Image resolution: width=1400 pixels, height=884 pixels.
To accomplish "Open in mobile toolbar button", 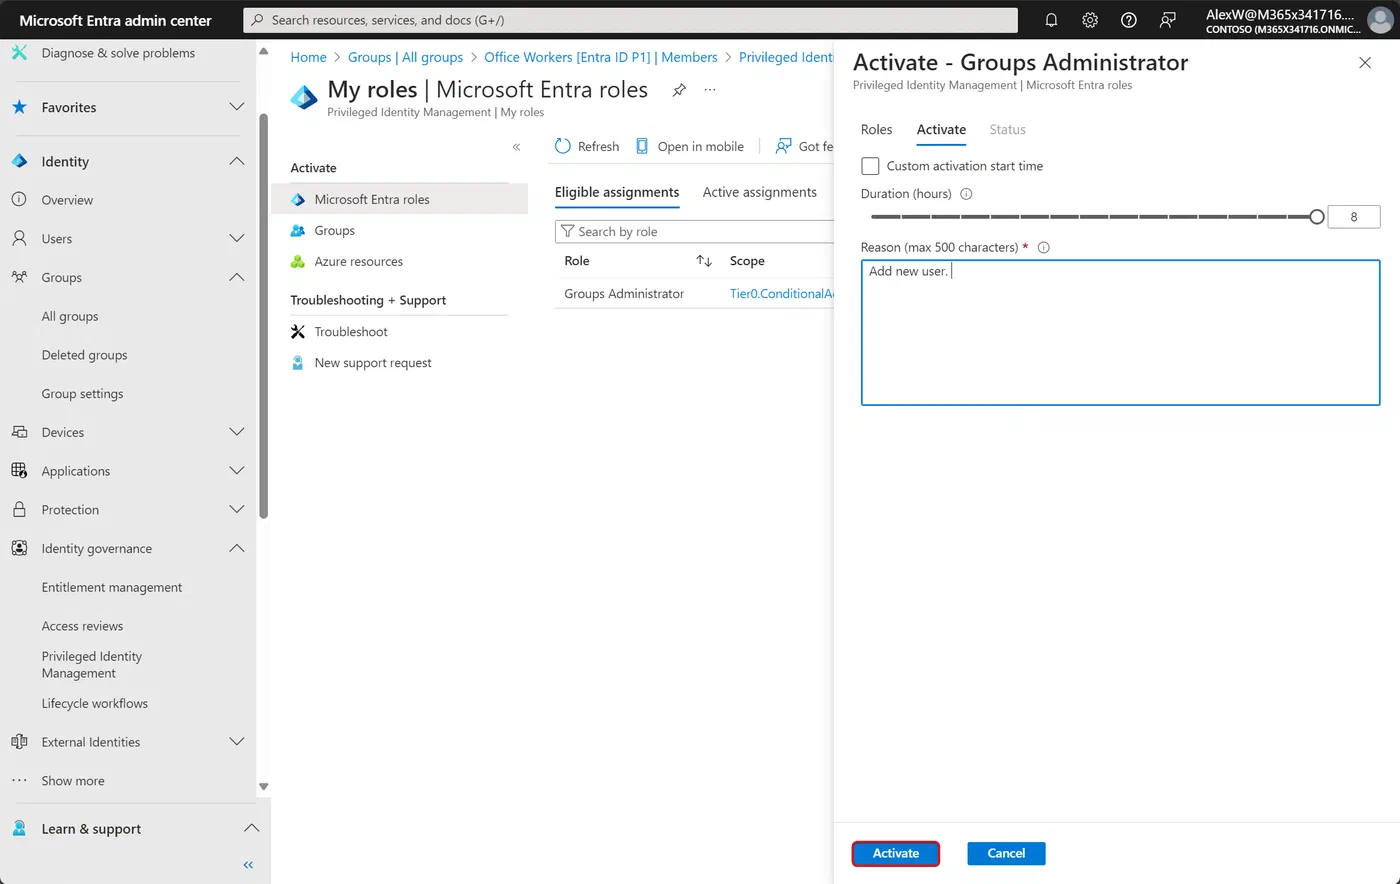I will 690,146.
